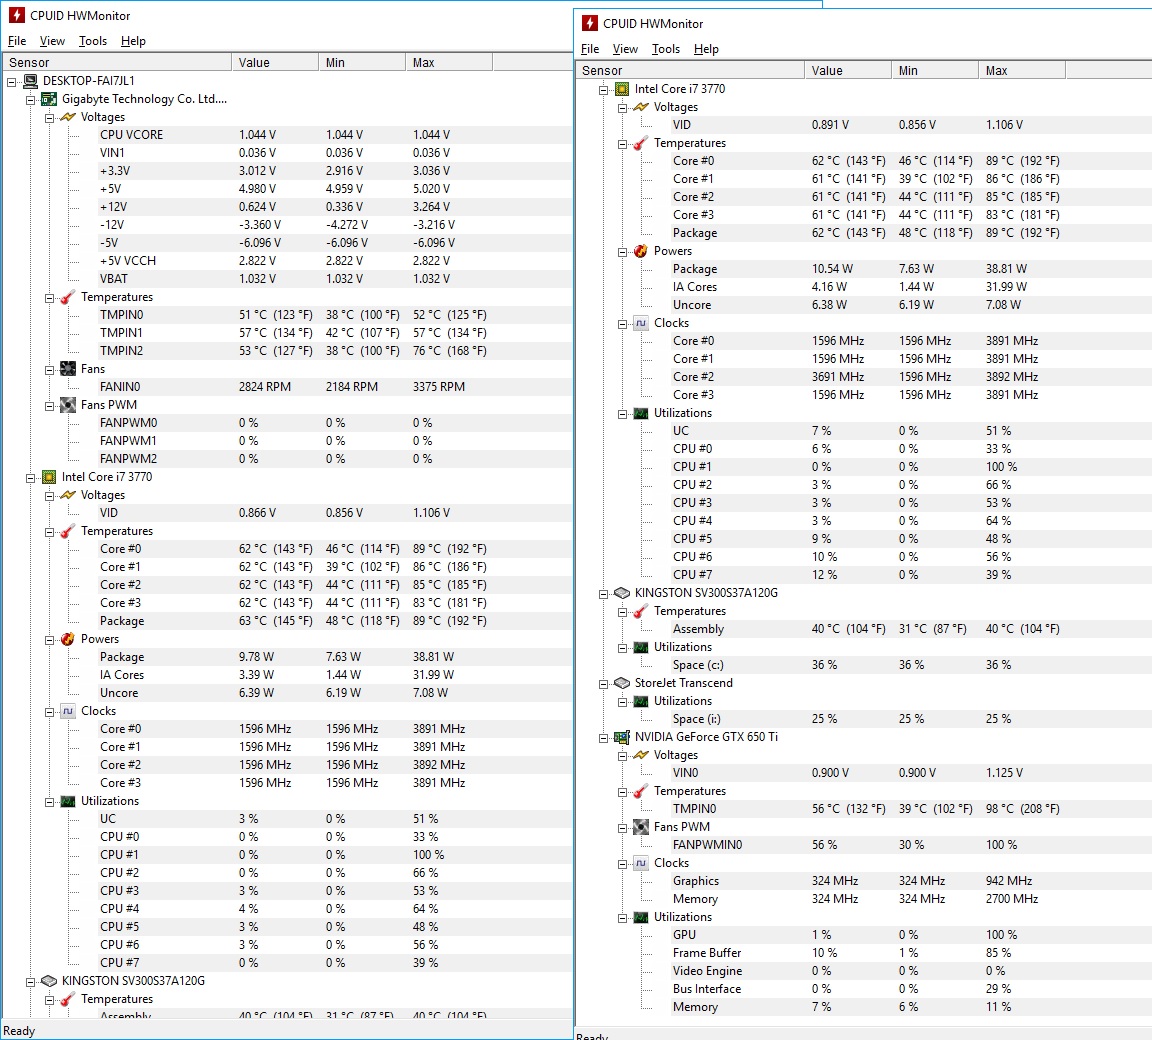This screenshot has height=1040, width=1152.
Task: Click the Gigabyte Technology motherboard icon
Action: [49, 99]
